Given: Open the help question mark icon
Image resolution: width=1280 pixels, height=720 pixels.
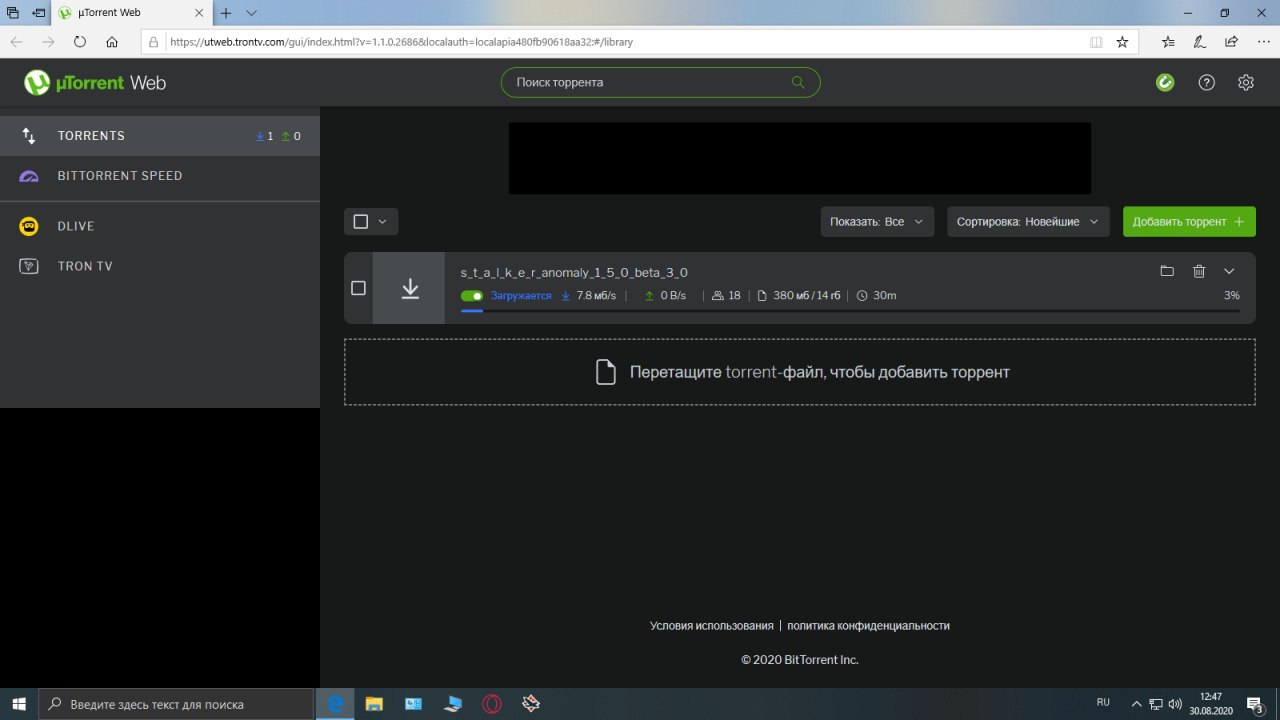Looking at the screenshot, I should [x=1207, y=83].
